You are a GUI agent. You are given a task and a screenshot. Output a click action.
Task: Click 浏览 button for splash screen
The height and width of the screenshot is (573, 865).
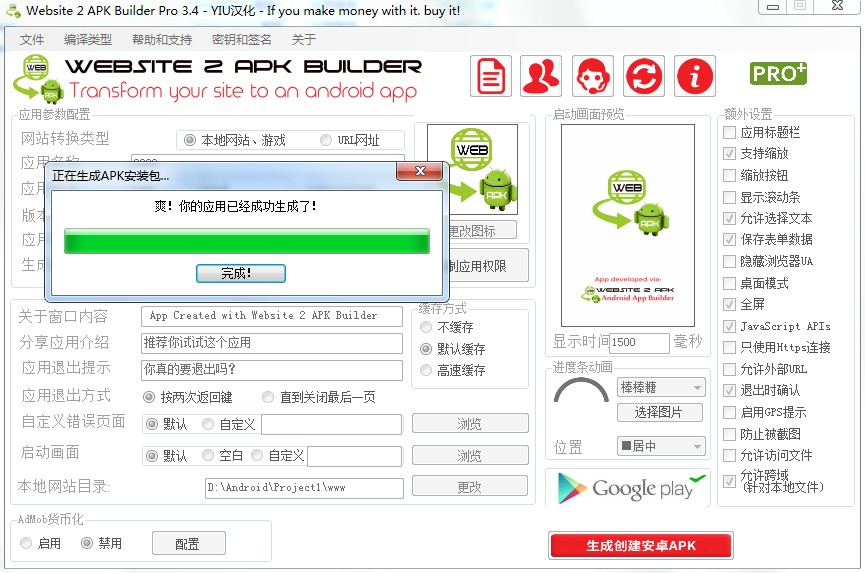[x=469, y=456]
